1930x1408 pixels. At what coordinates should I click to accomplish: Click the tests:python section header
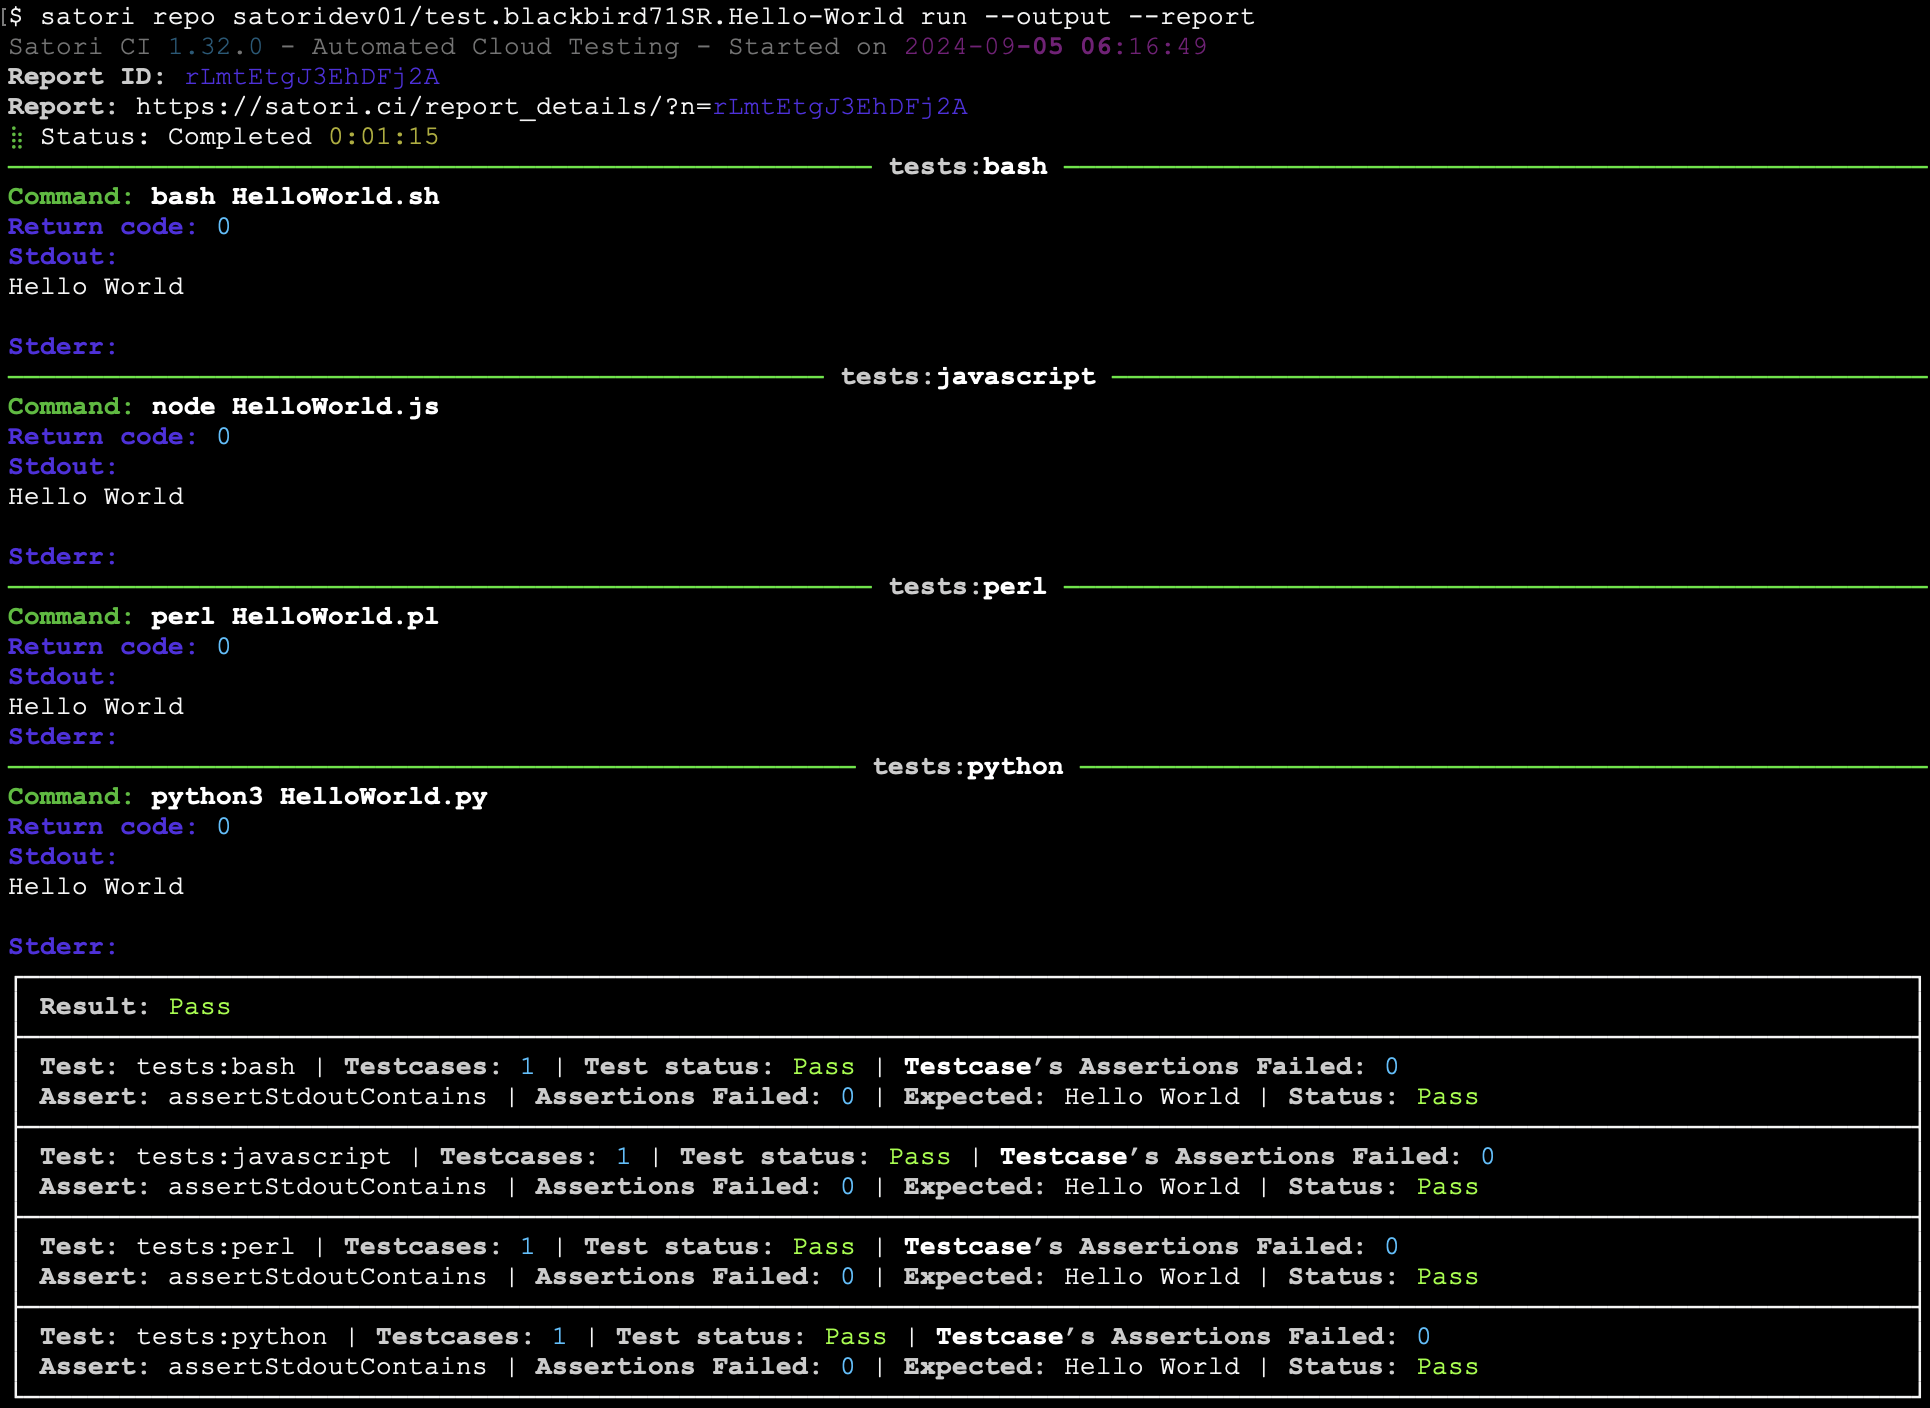tap(968, 767)
